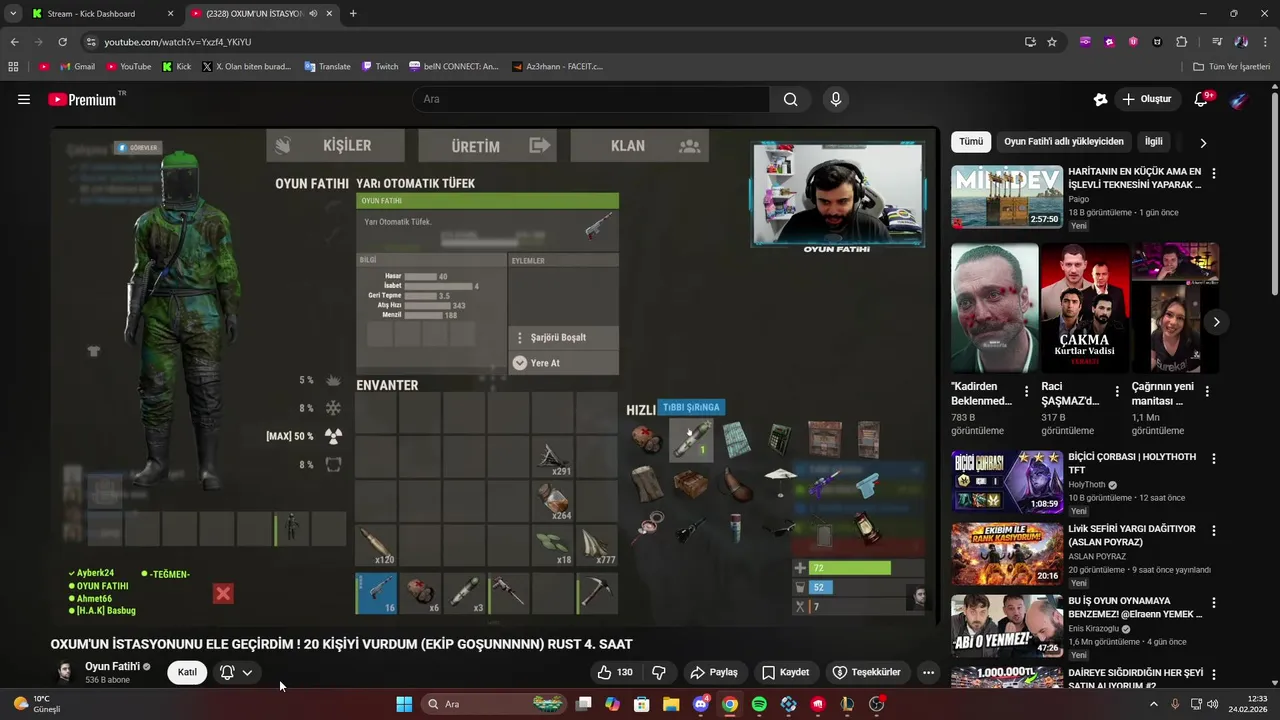Image resolution: width=1280 pixels, height=720 pixels.
Task: Click the YouTube search magnifier button
Action: (x=790, y=99)
